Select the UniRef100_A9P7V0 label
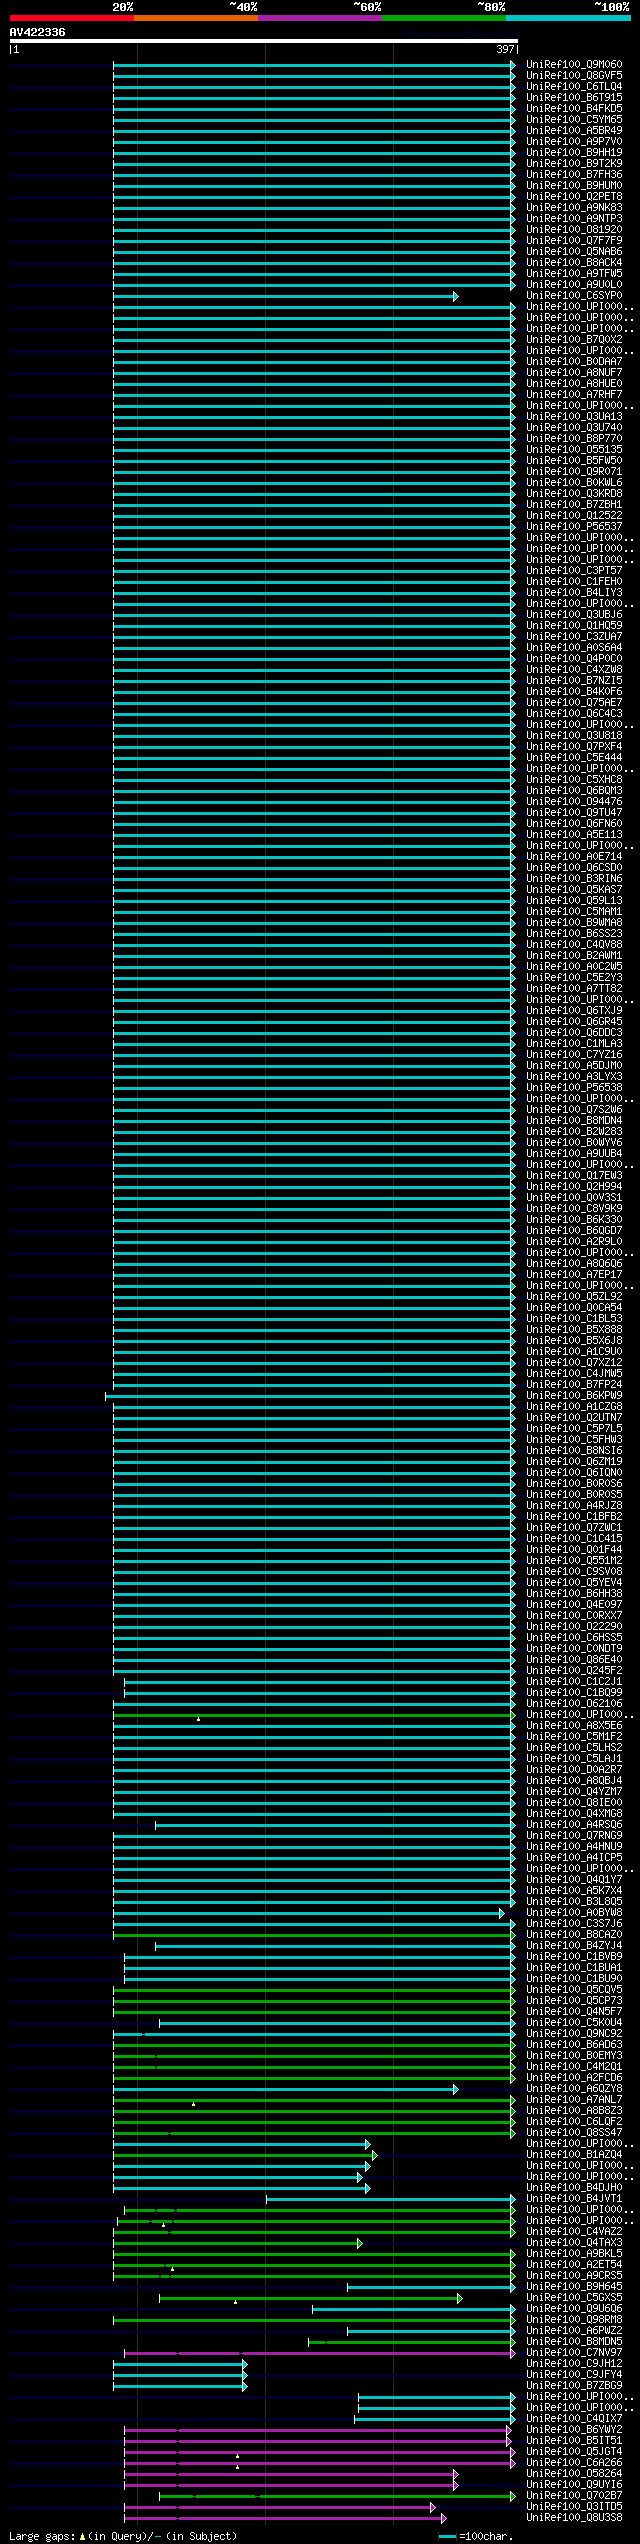 (x=574, y=142)
